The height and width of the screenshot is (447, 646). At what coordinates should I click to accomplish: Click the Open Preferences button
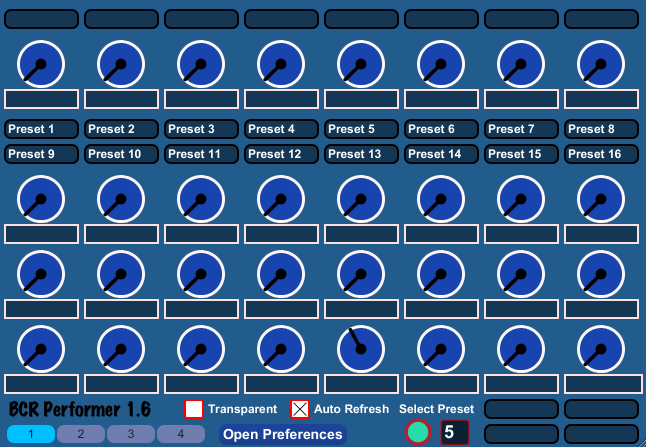(x=283, y=434)
